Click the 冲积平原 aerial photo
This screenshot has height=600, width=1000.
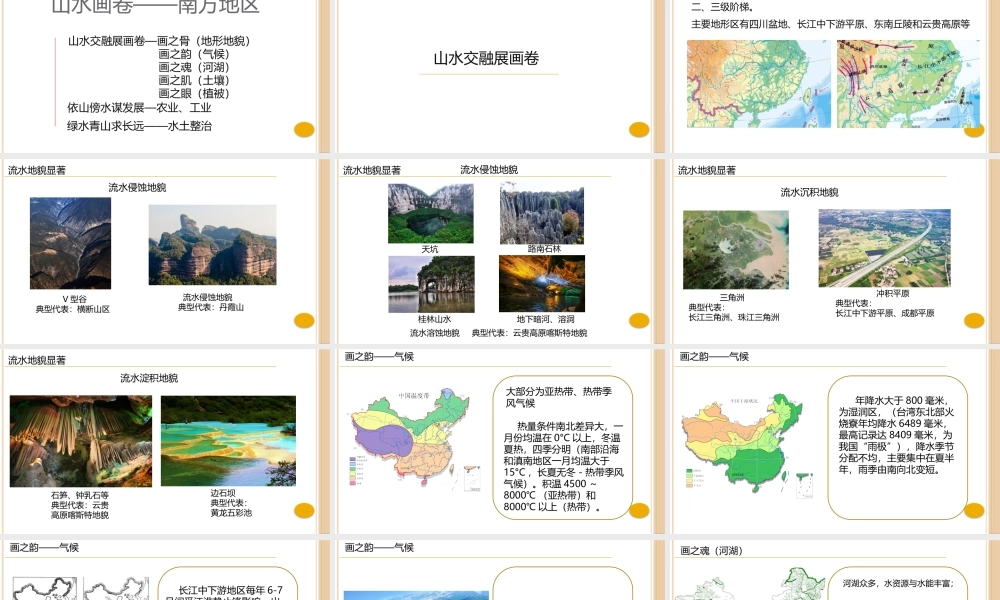884,248
